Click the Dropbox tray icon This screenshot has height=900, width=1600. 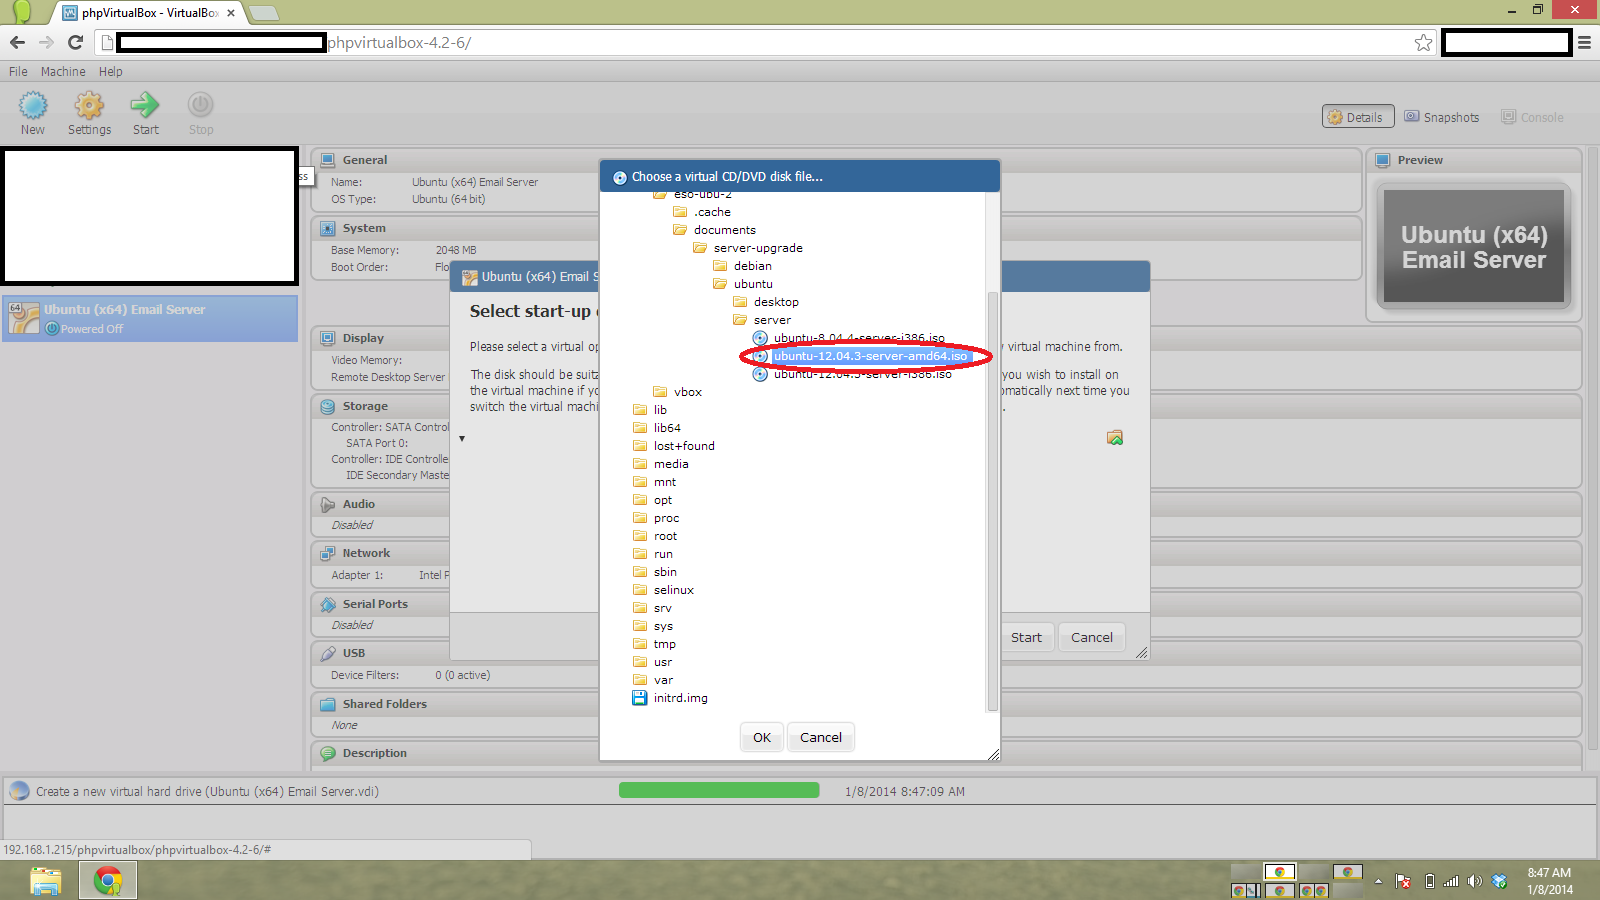point(1499,881)
